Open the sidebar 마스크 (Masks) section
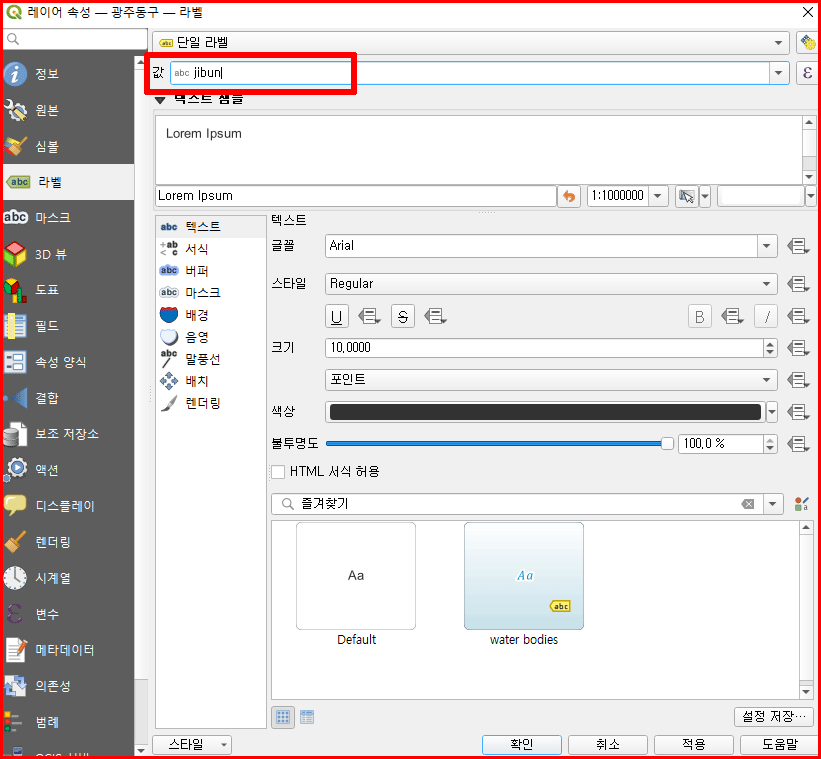 [x=68, y=218]
